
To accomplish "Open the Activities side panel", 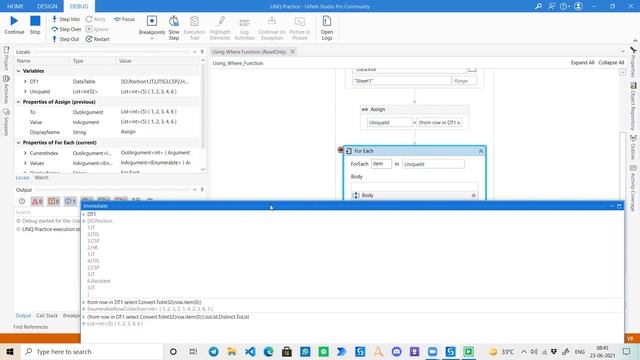I will 6,89.
